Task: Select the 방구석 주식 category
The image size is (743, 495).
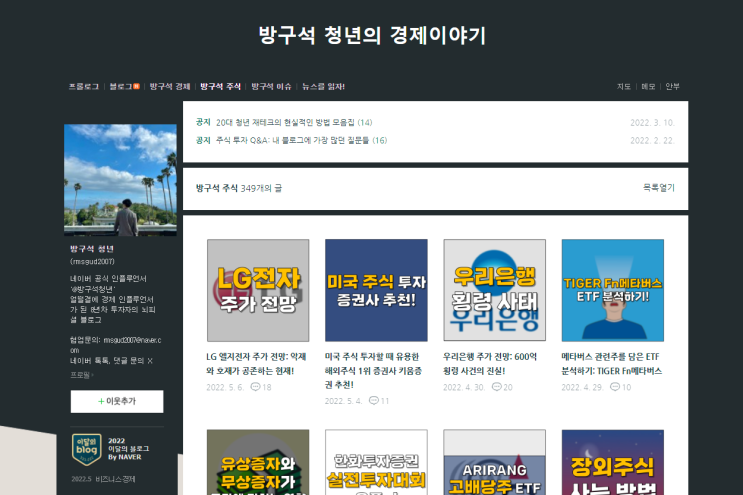Action: 220,87
